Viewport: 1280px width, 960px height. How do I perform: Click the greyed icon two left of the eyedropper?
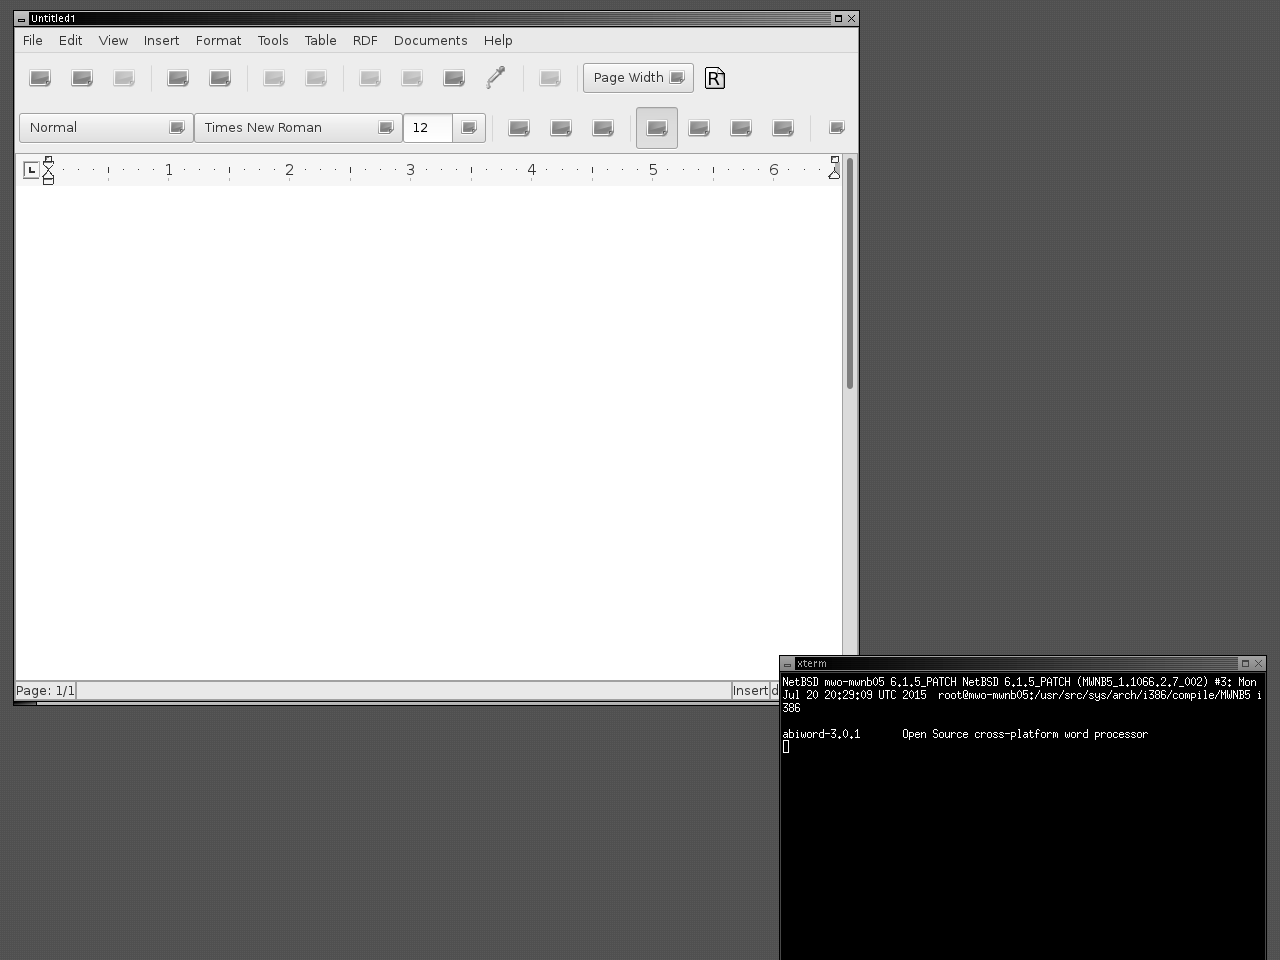(x=412, y=78)
